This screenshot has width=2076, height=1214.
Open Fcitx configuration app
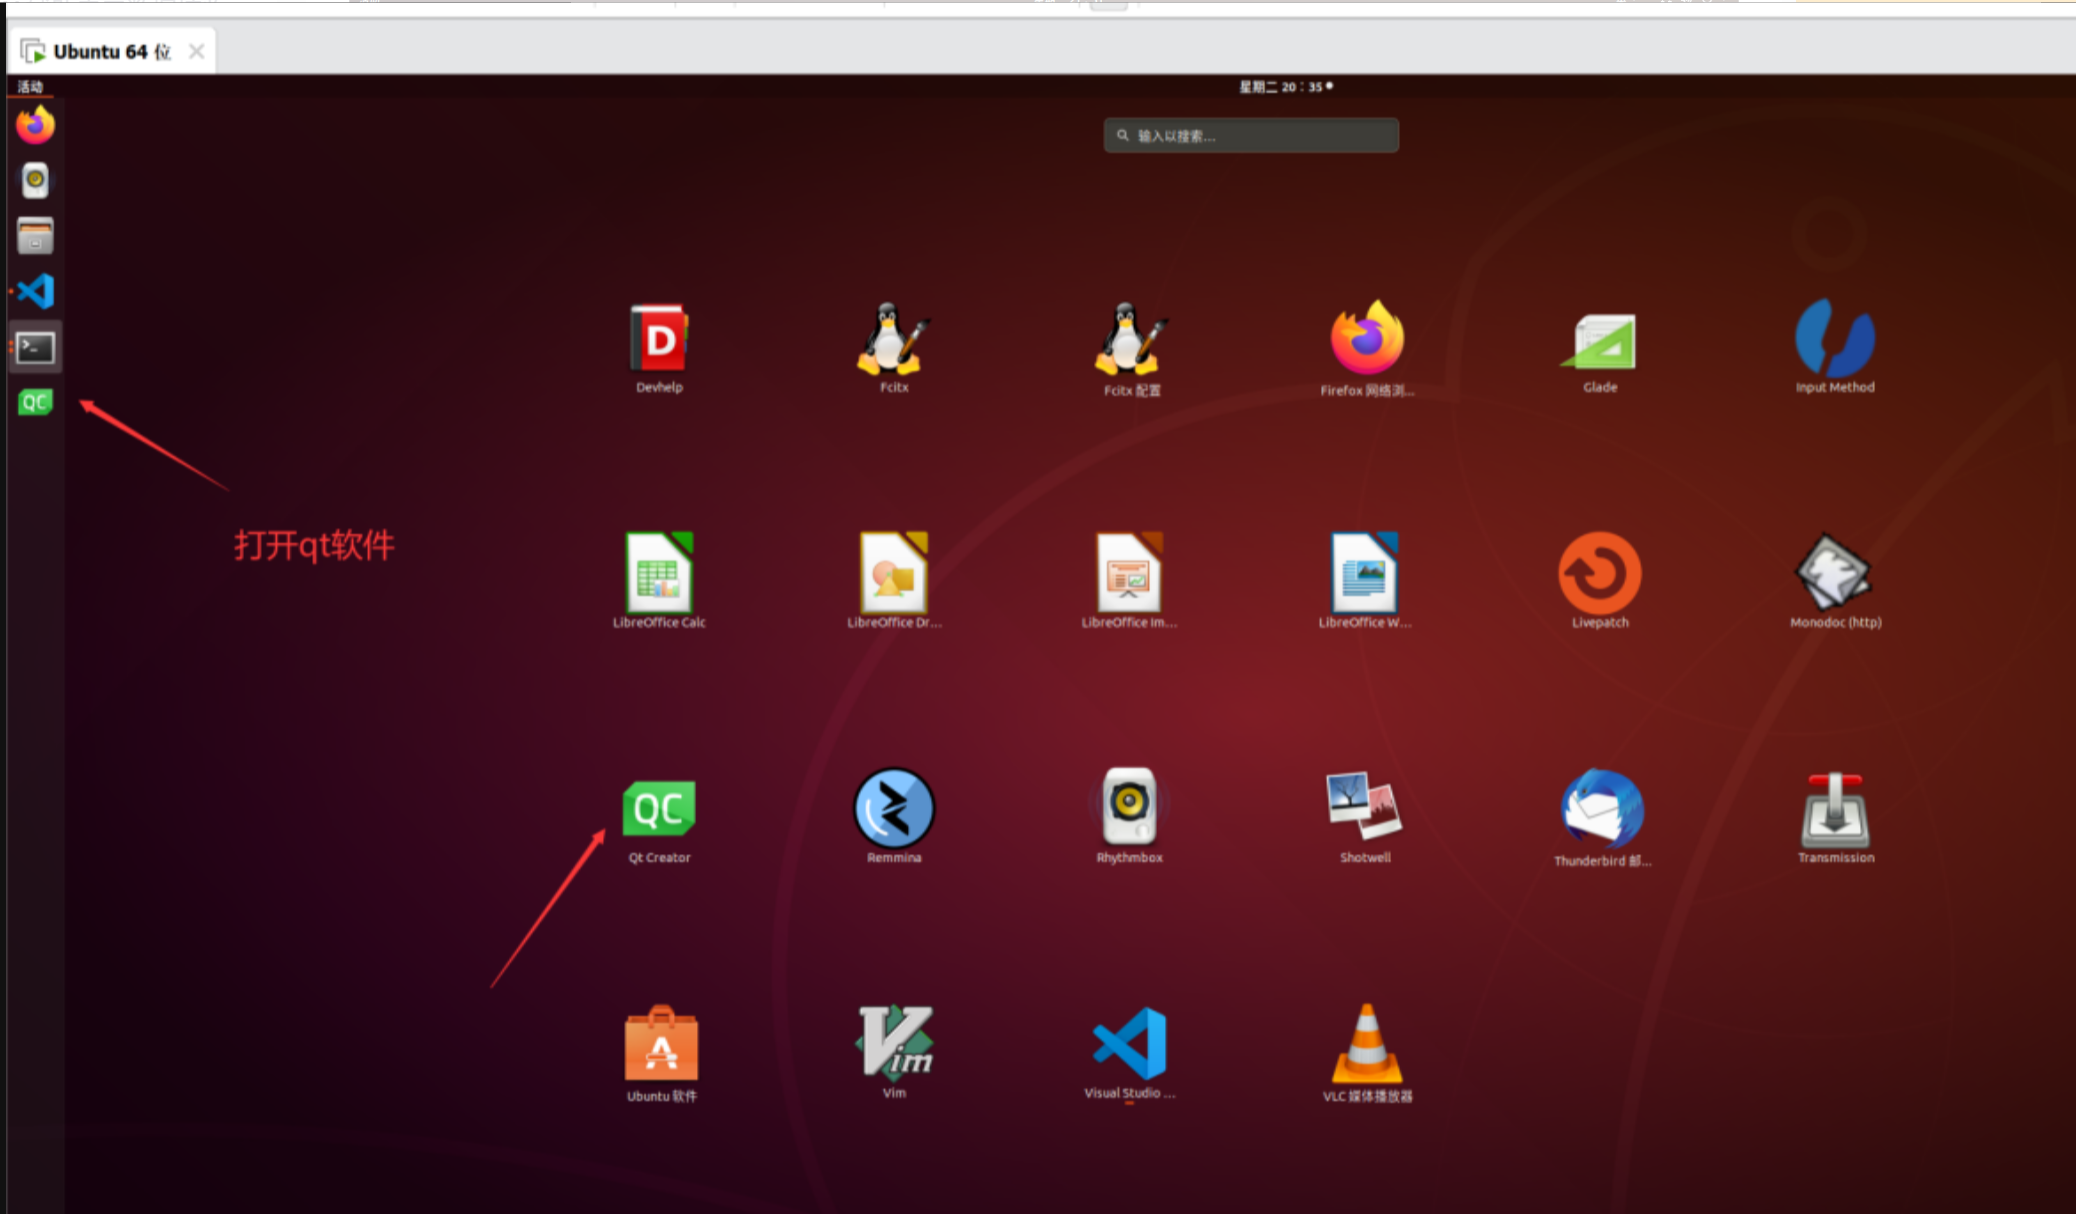point(1130,340)
